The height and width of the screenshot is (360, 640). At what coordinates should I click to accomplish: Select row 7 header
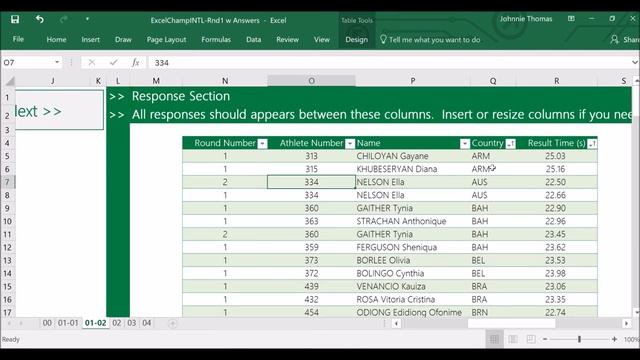(x=7, y=182)
